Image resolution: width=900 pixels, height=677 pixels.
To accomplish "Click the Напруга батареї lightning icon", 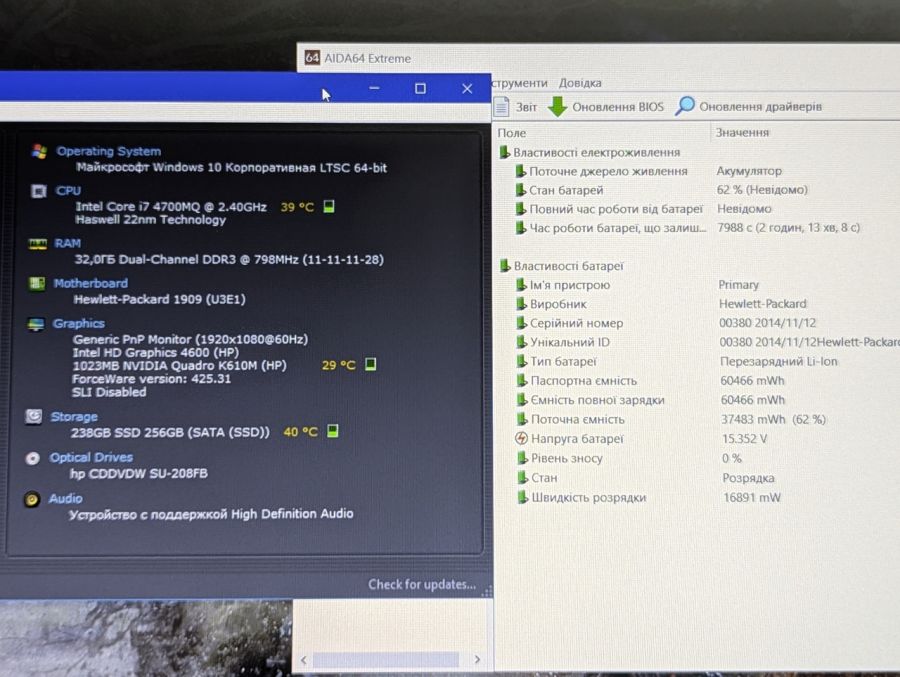I will point(521,438).
